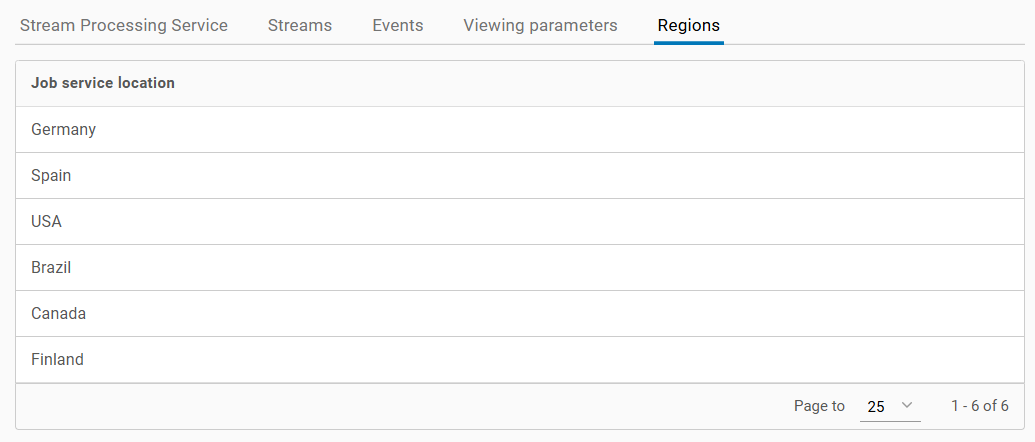Select the active Regions tab
Viewport: 1035px width, 442px height.
click(x=689, y=25)
